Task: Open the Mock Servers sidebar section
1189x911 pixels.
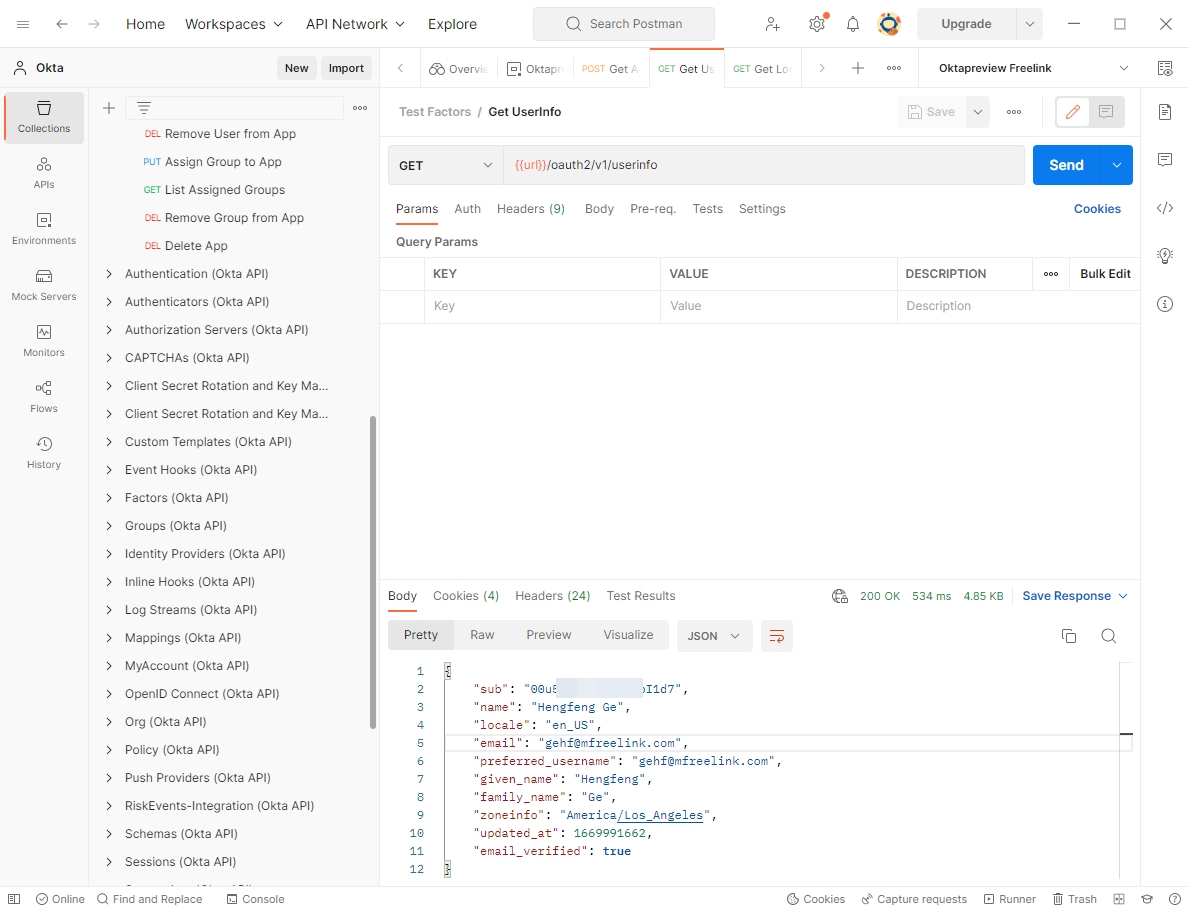Action: (44, 285)
